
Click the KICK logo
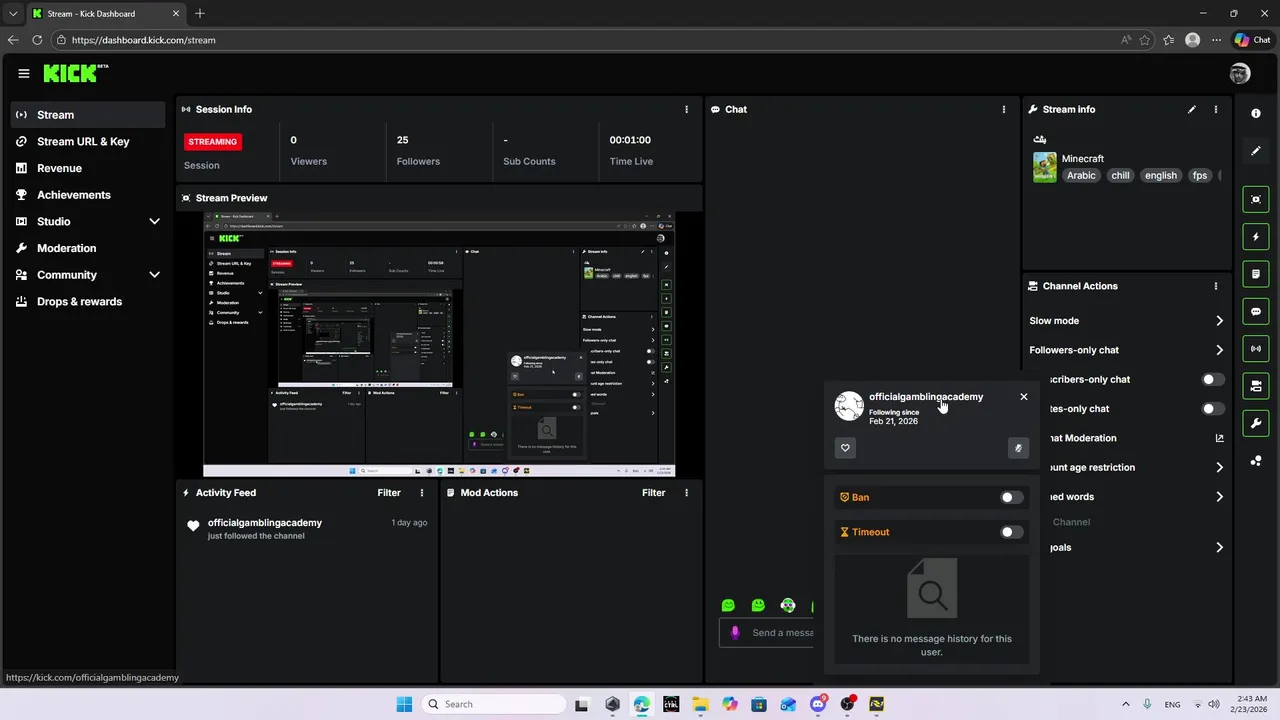75,73
